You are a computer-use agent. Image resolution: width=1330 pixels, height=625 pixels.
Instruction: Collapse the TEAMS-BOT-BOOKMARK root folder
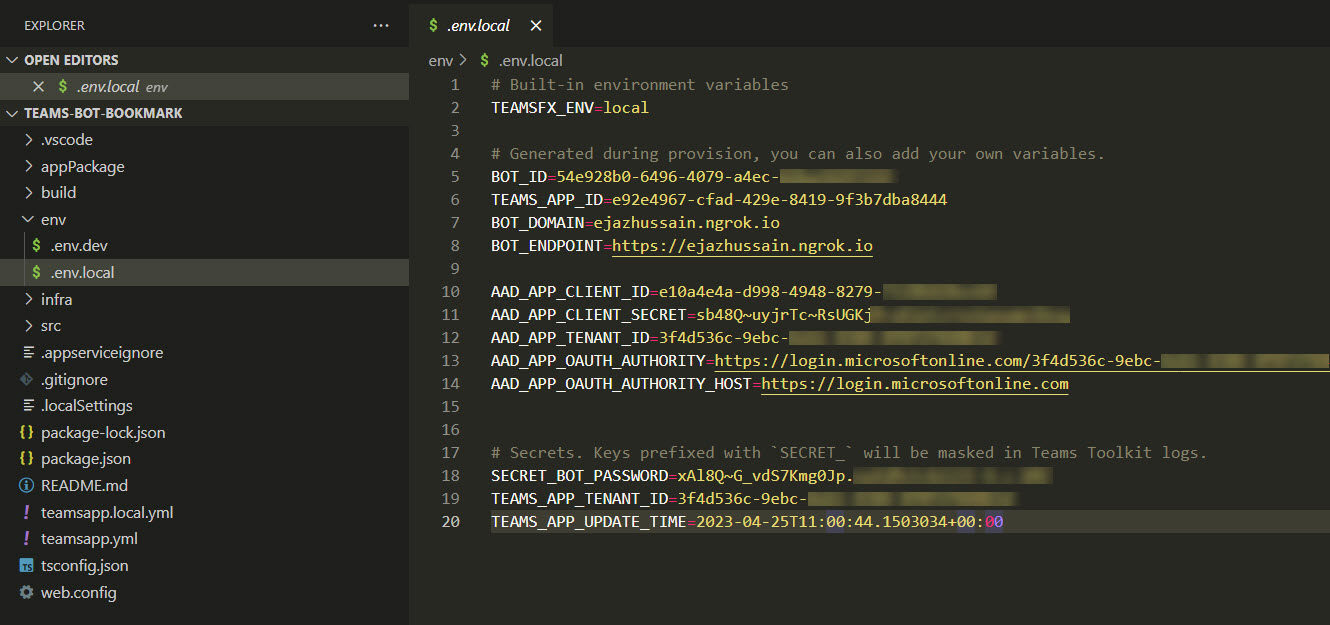coord(12,114)
